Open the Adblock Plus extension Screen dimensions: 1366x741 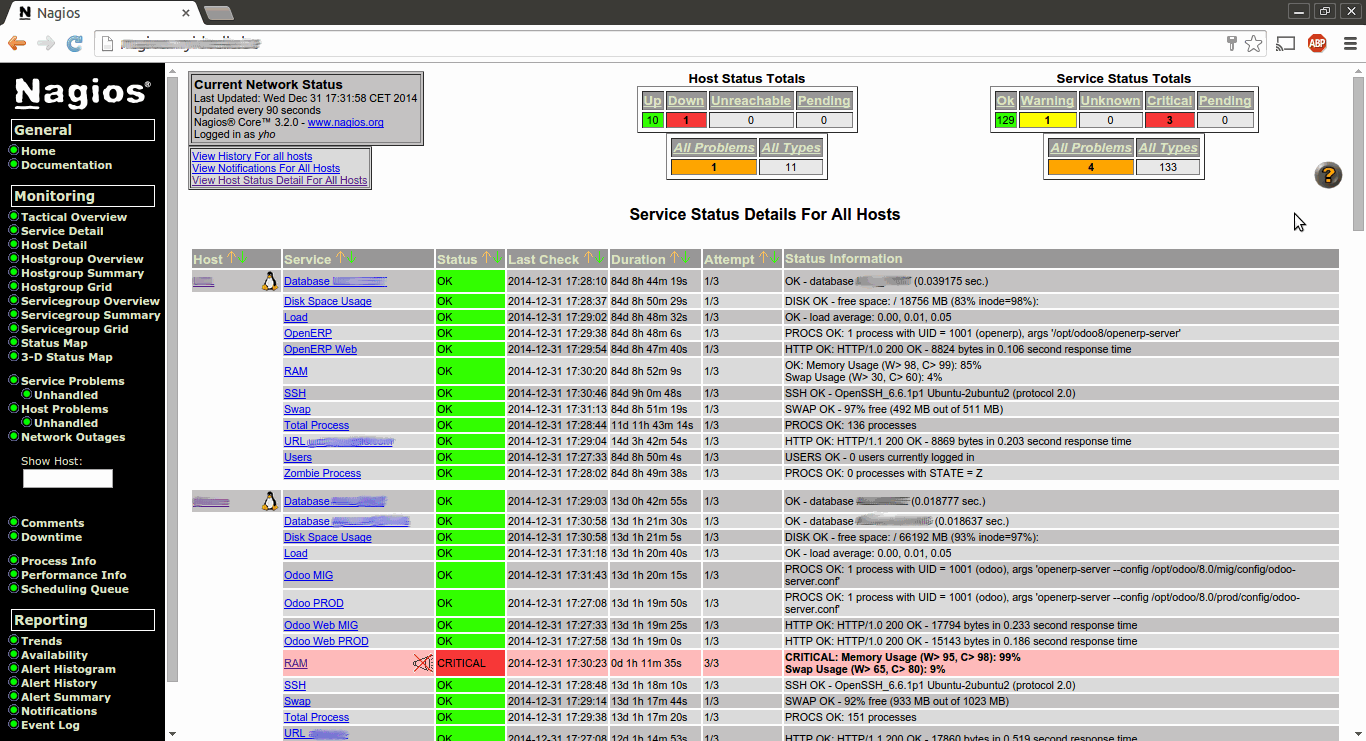(1317, 43)
